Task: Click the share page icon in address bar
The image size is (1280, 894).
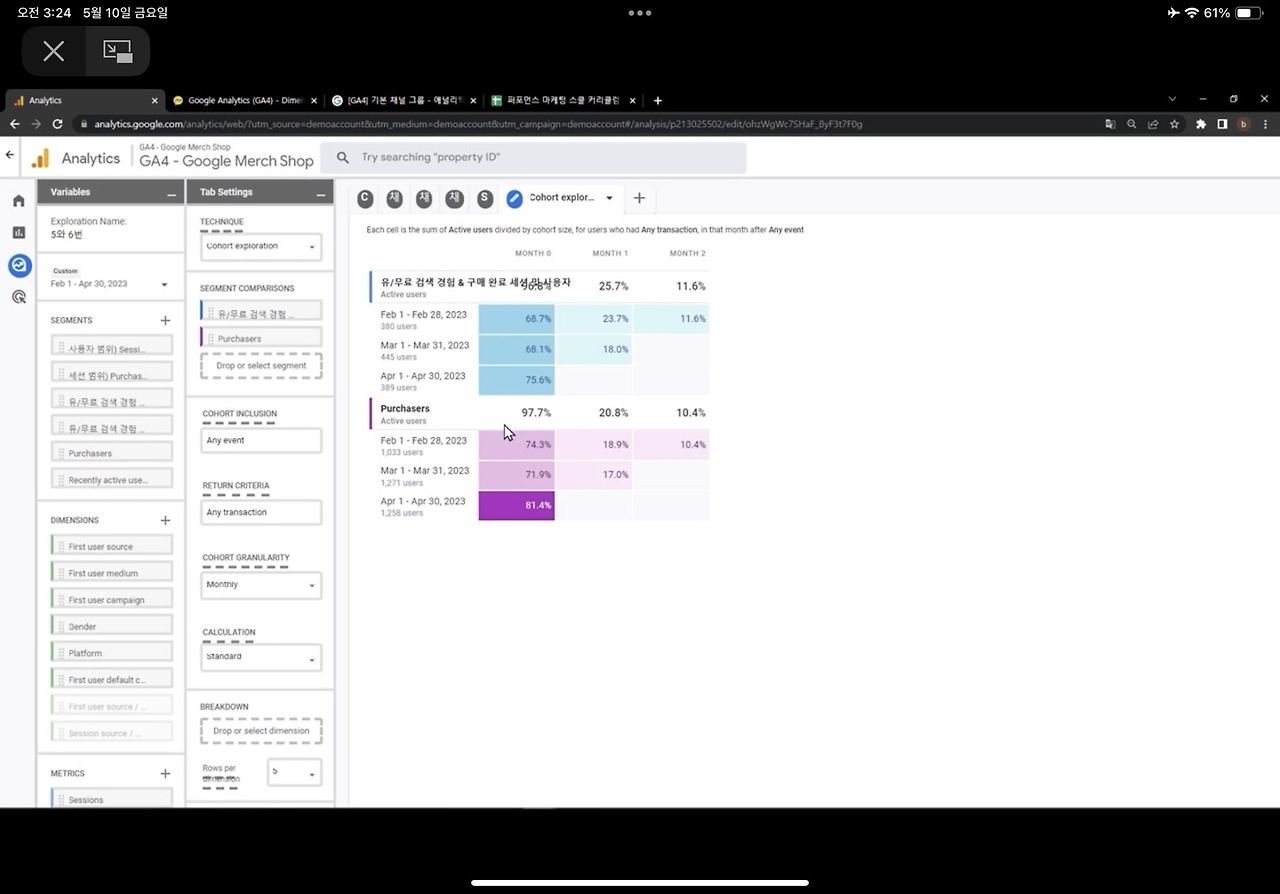Action: pos(1153,124)
